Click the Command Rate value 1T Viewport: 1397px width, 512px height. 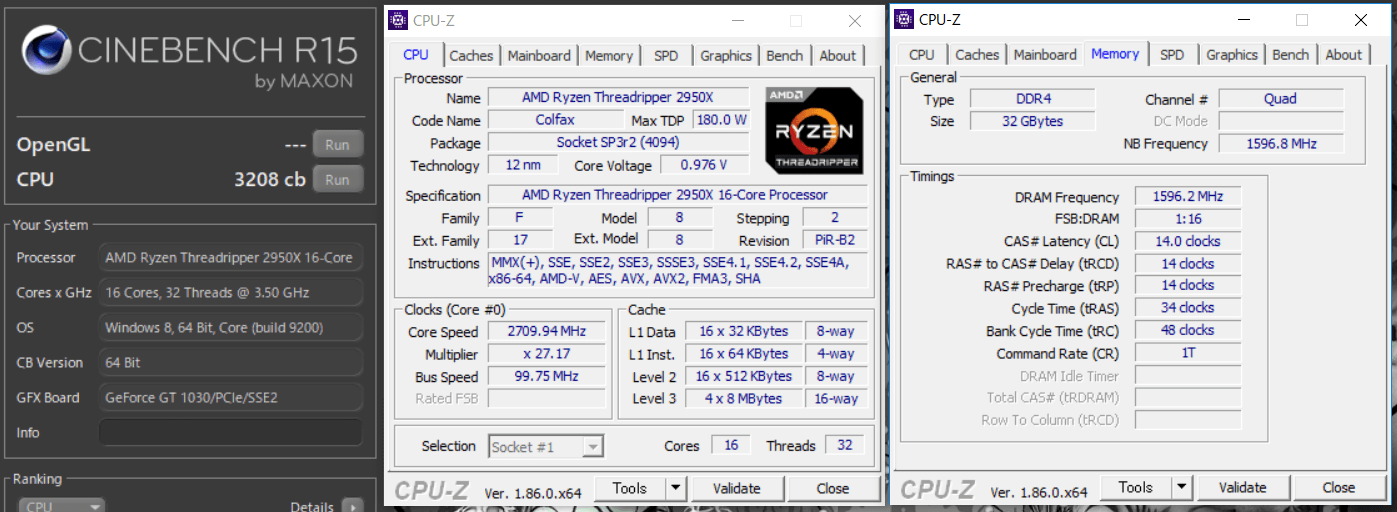click(x=1188, y=353)
